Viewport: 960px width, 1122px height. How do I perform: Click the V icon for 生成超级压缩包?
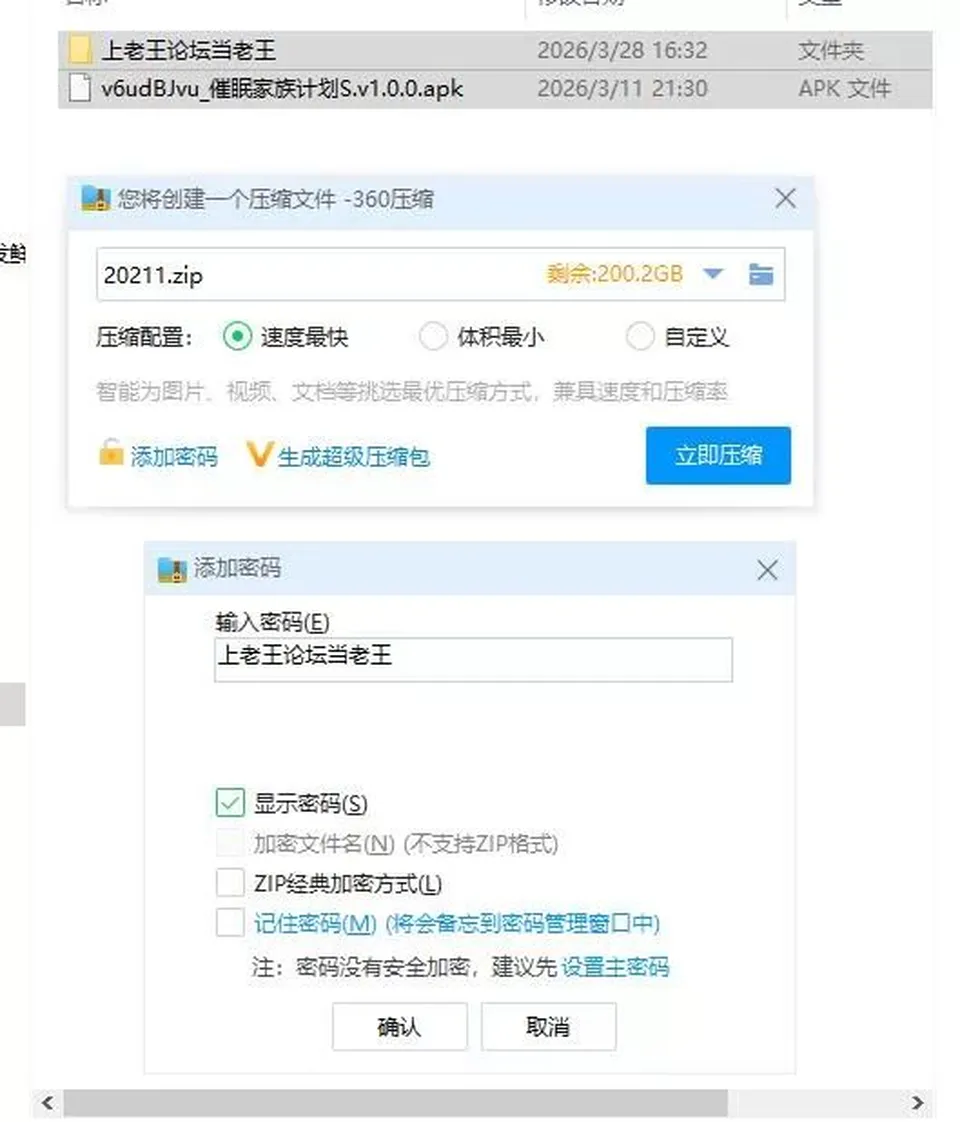pyautogui.click(x=259, y=454)
